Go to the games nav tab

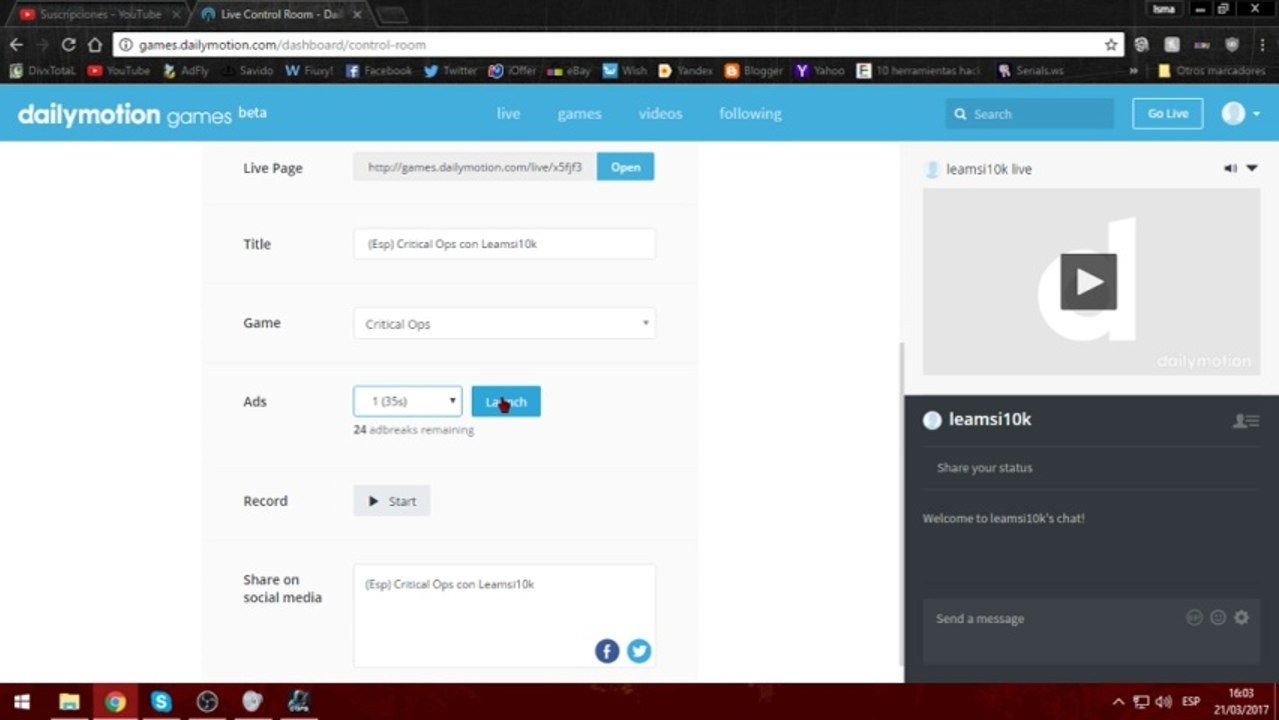click(x=579, y=114)
